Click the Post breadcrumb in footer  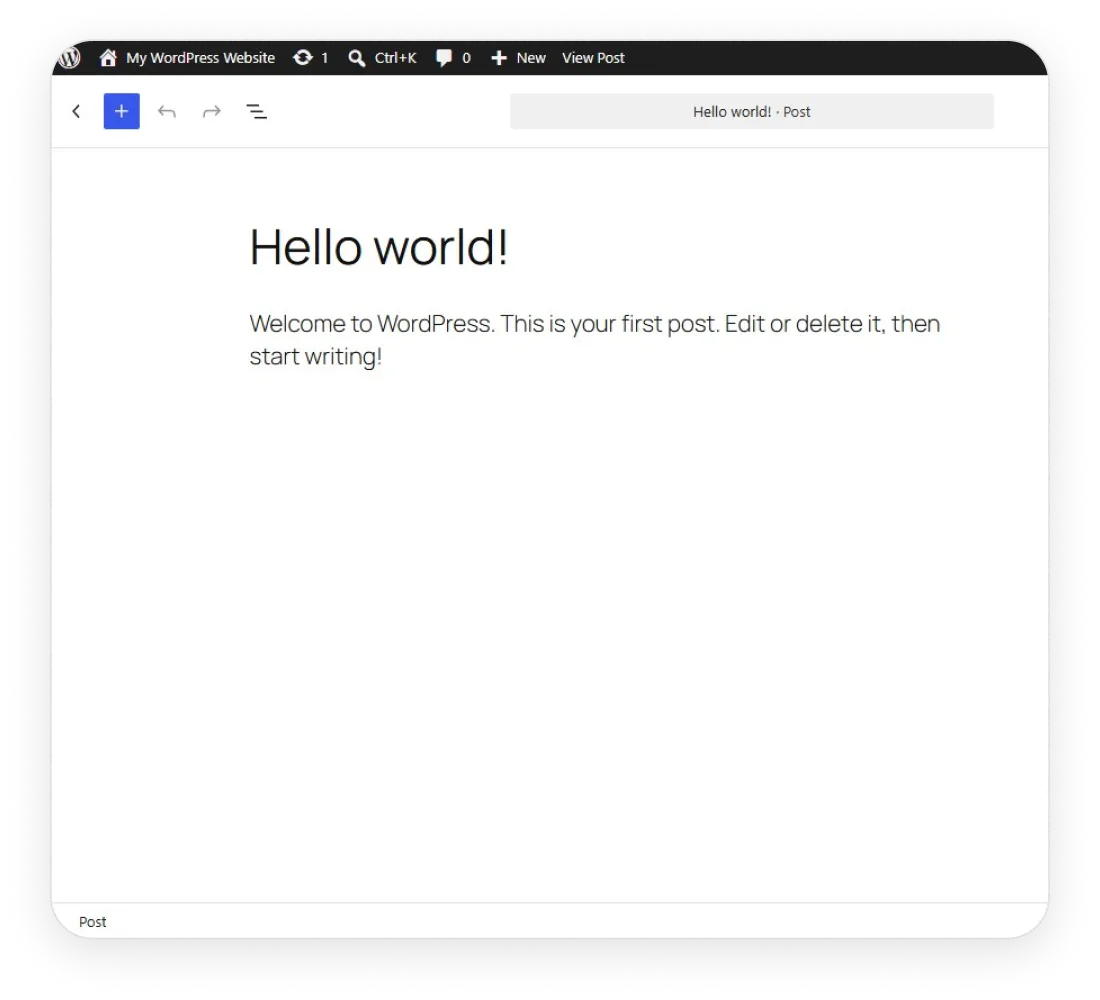pos(93,921)
